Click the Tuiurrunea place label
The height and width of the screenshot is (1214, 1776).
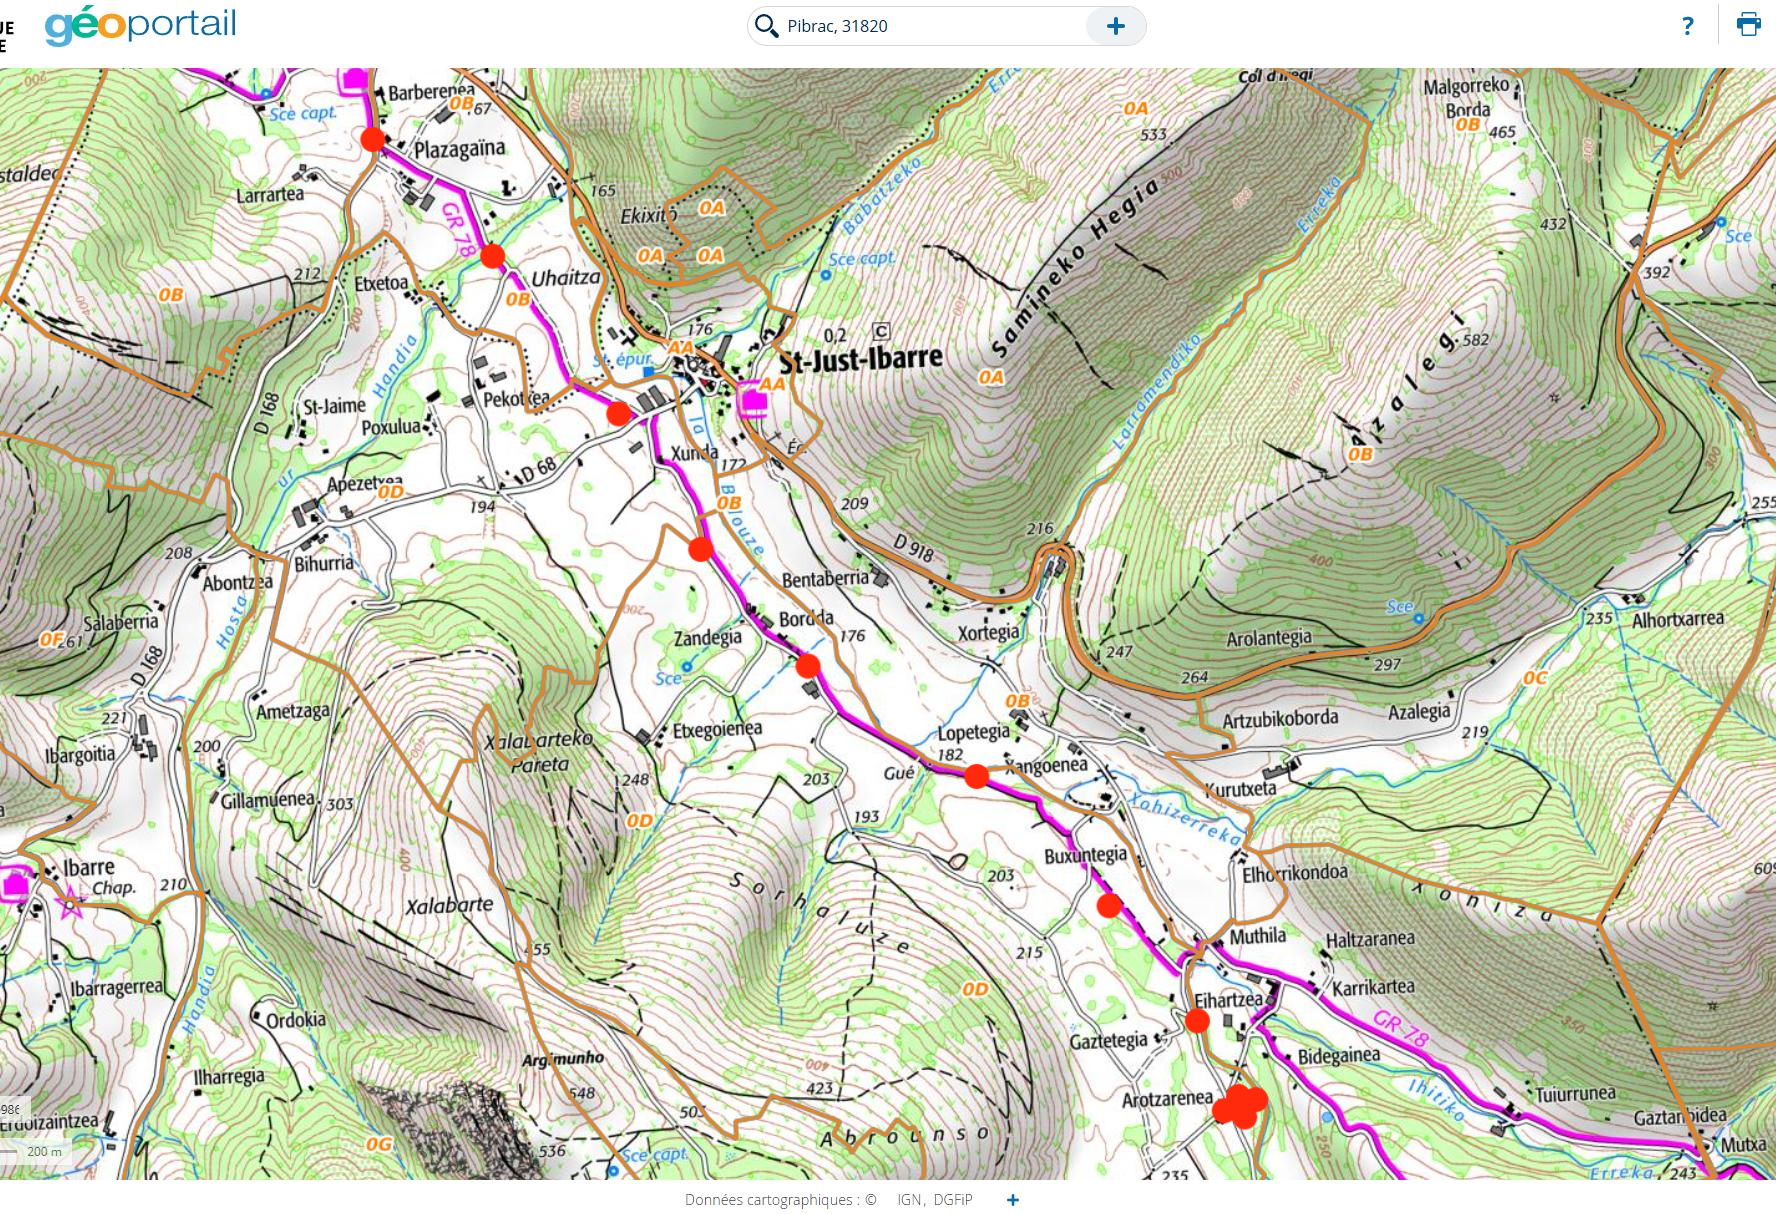click(1576, 1094)
